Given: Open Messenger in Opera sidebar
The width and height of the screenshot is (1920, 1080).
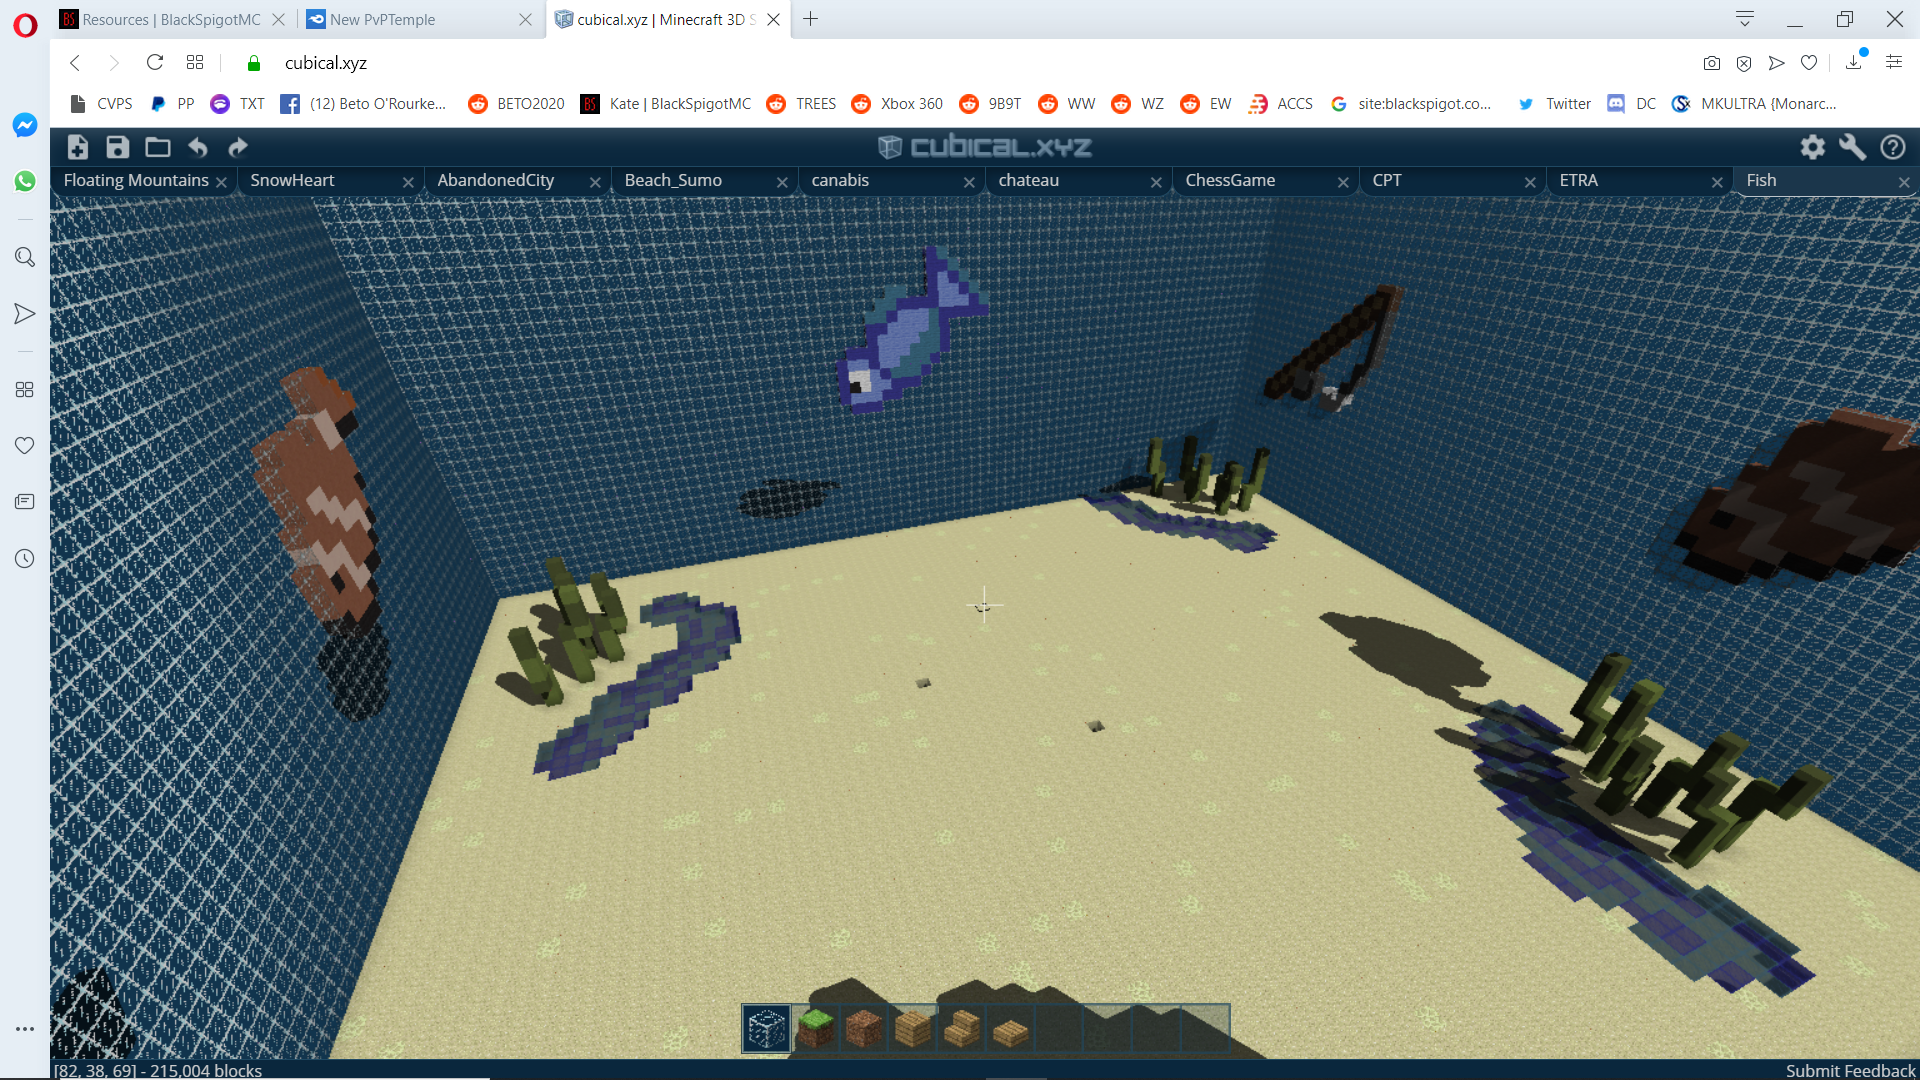Looking at the screenshot, I should point(25,125).
